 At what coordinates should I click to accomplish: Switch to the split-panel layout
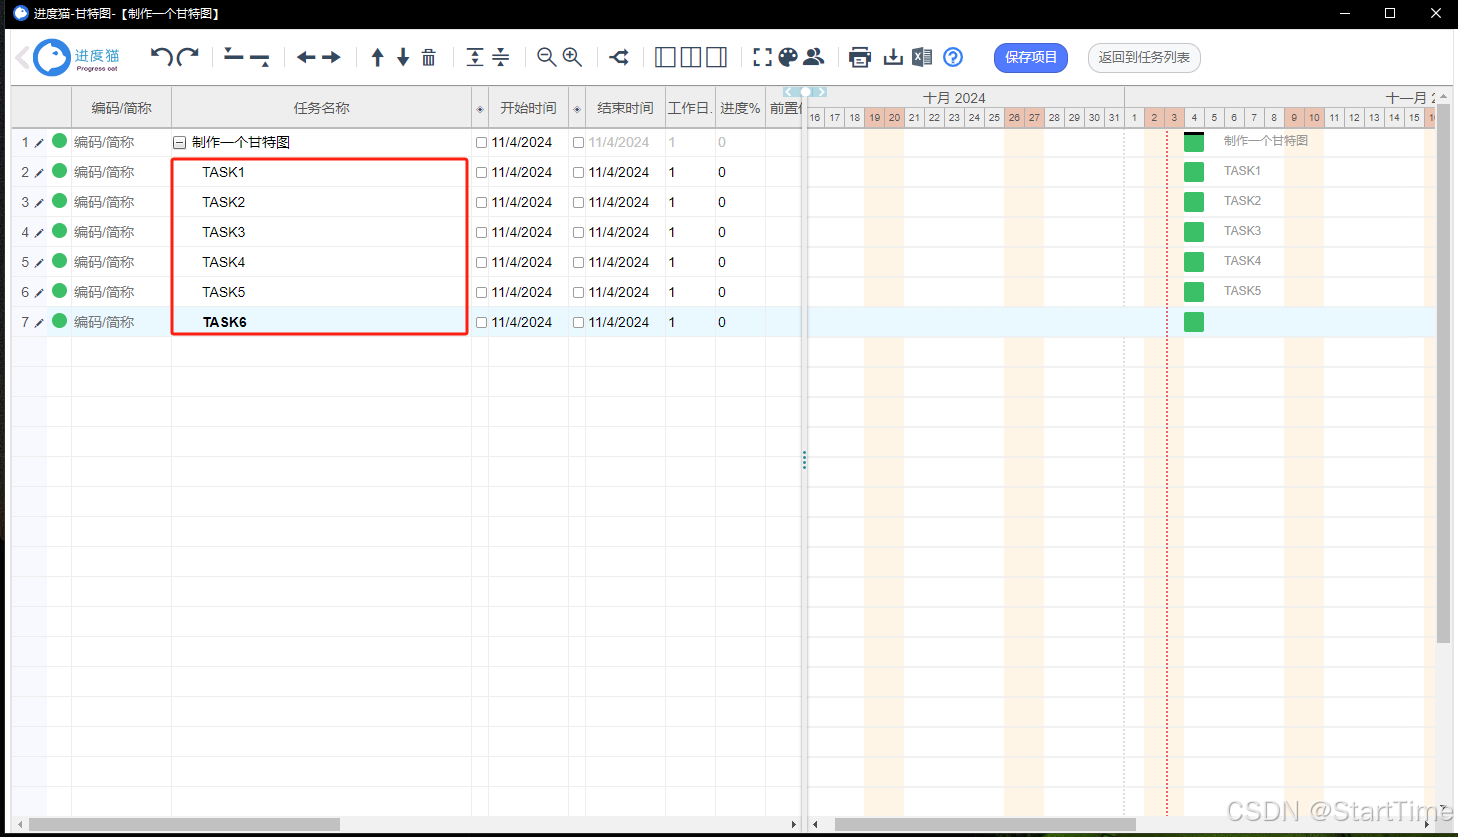(x=691, y=57)
